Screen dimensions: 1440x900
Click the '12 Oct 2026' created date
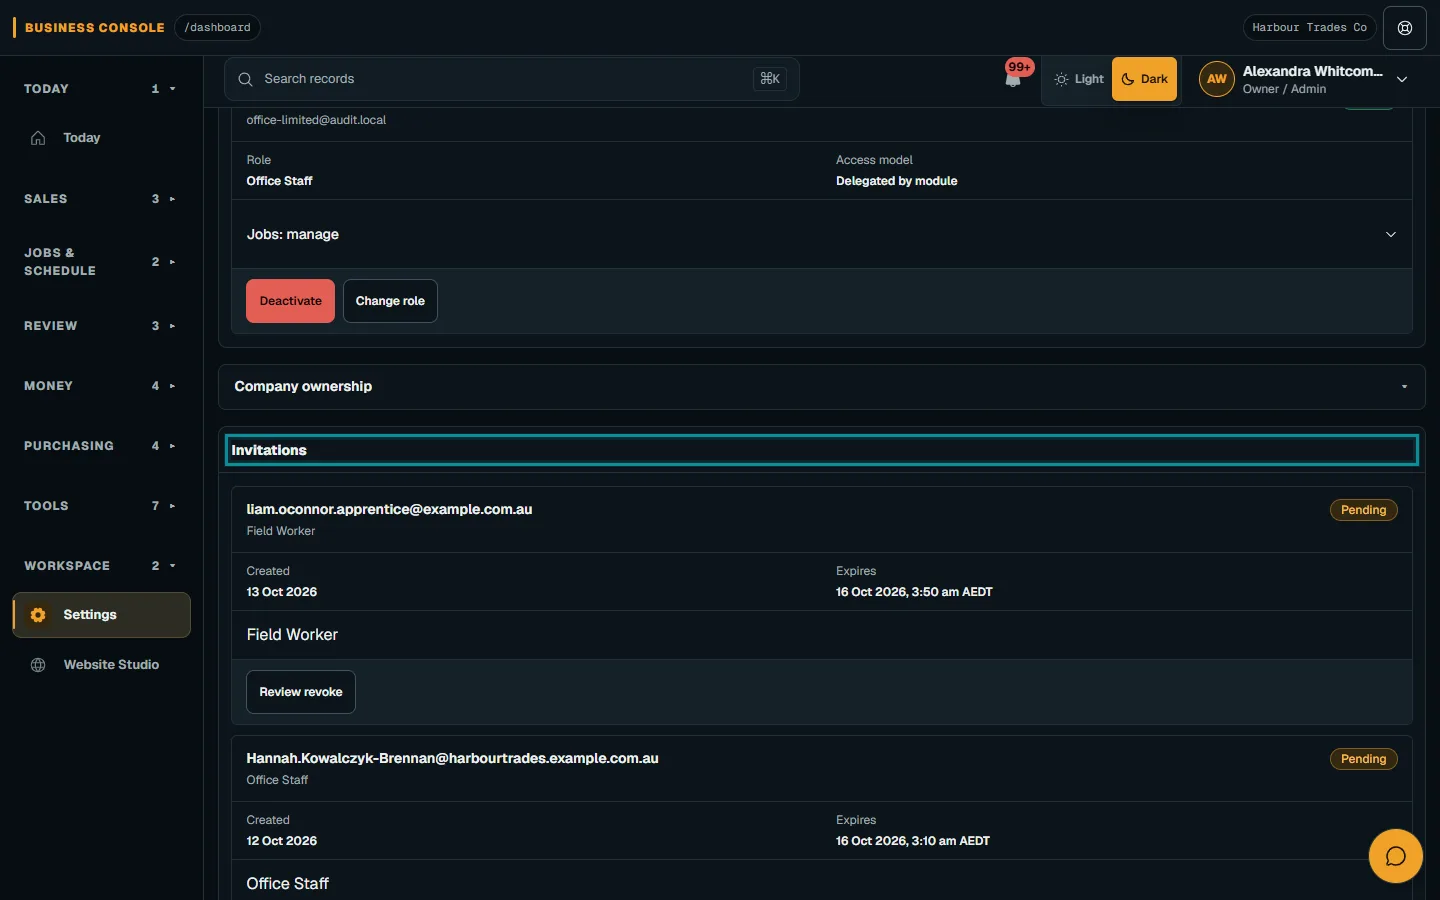tap(282, 841)
